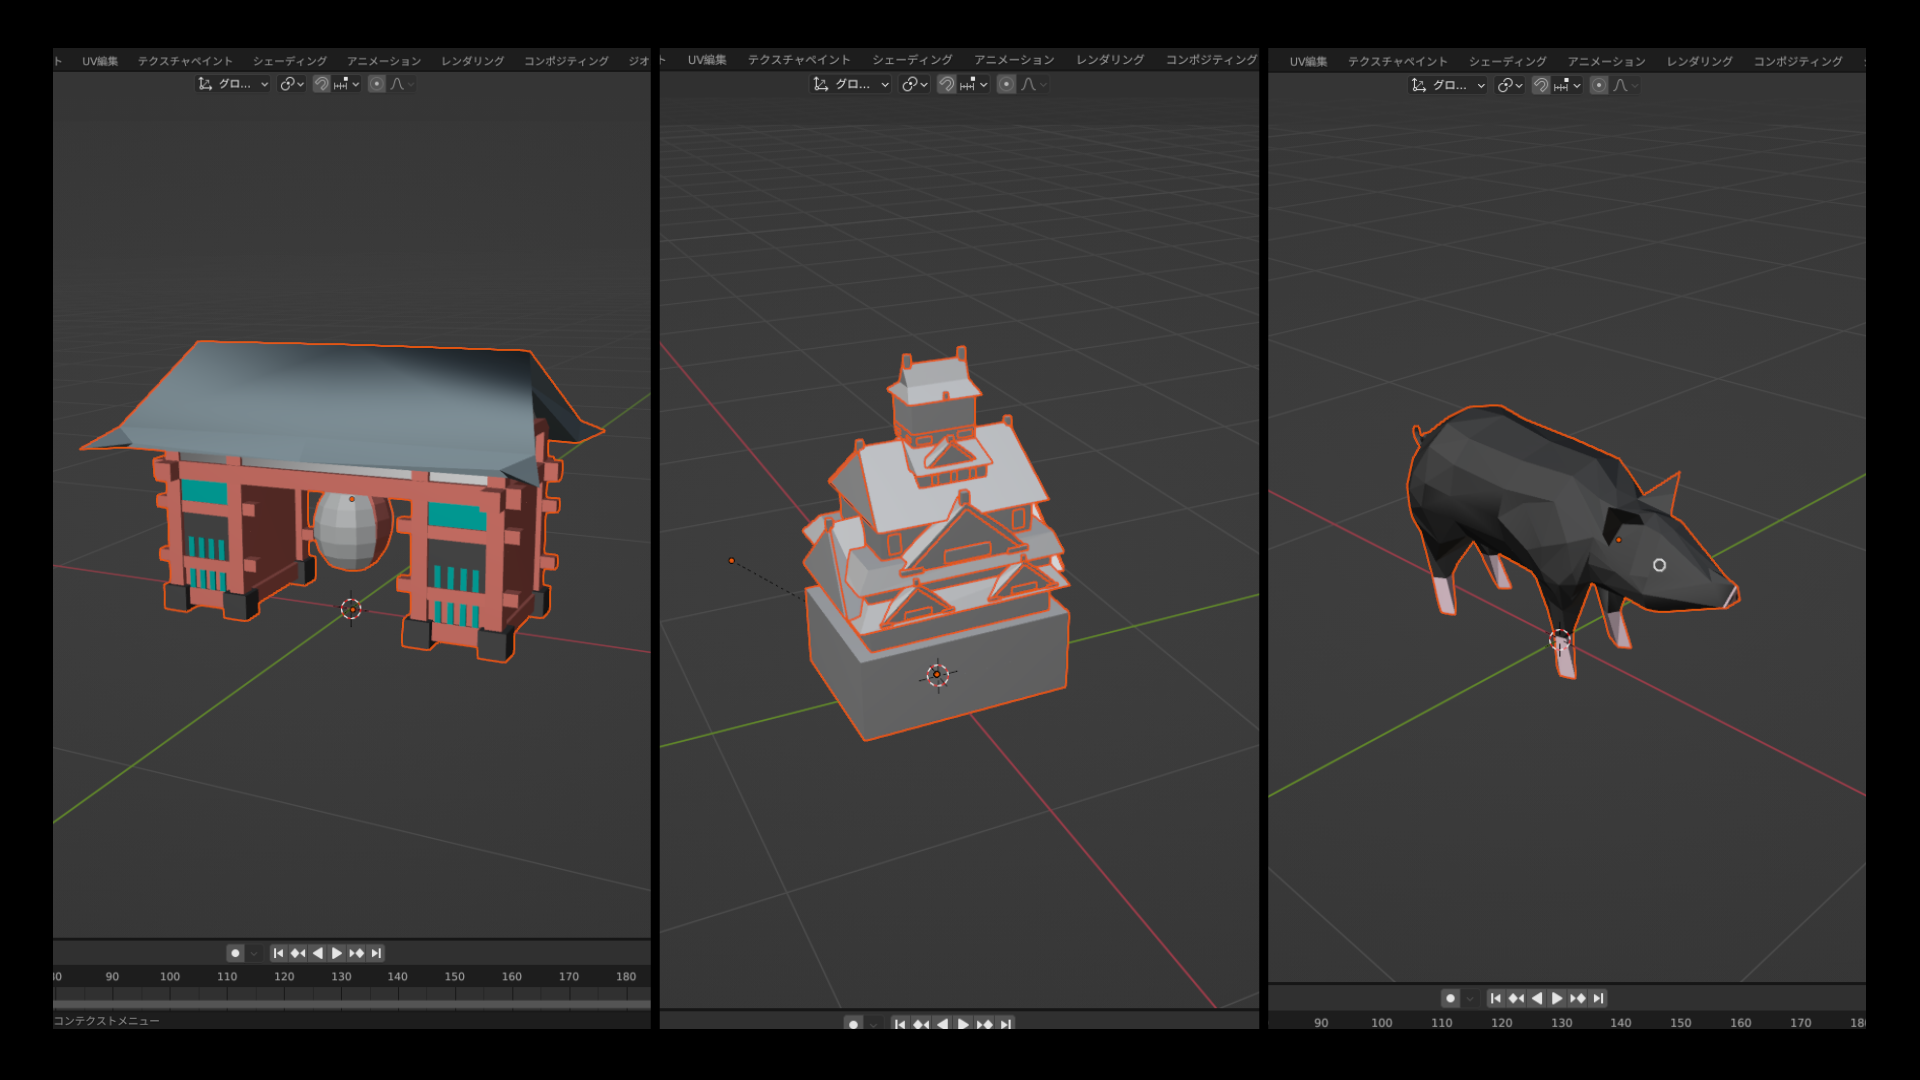Jump to start frame in gate panel
Viewport: 1920px width, 1080px height.
pyautogui.click(x=278, y=953)
